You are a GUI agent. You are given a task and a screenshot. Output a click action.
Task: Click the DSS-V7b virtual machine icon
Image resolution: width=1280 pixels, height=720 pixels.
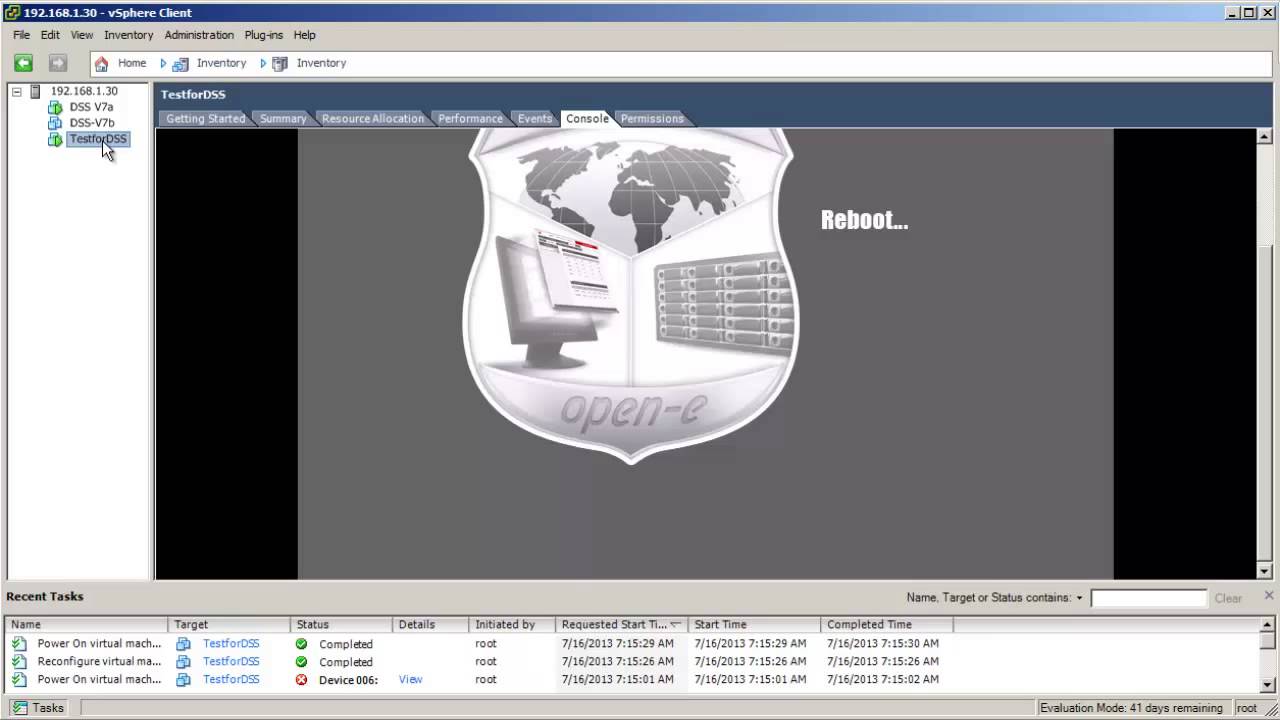55,123
